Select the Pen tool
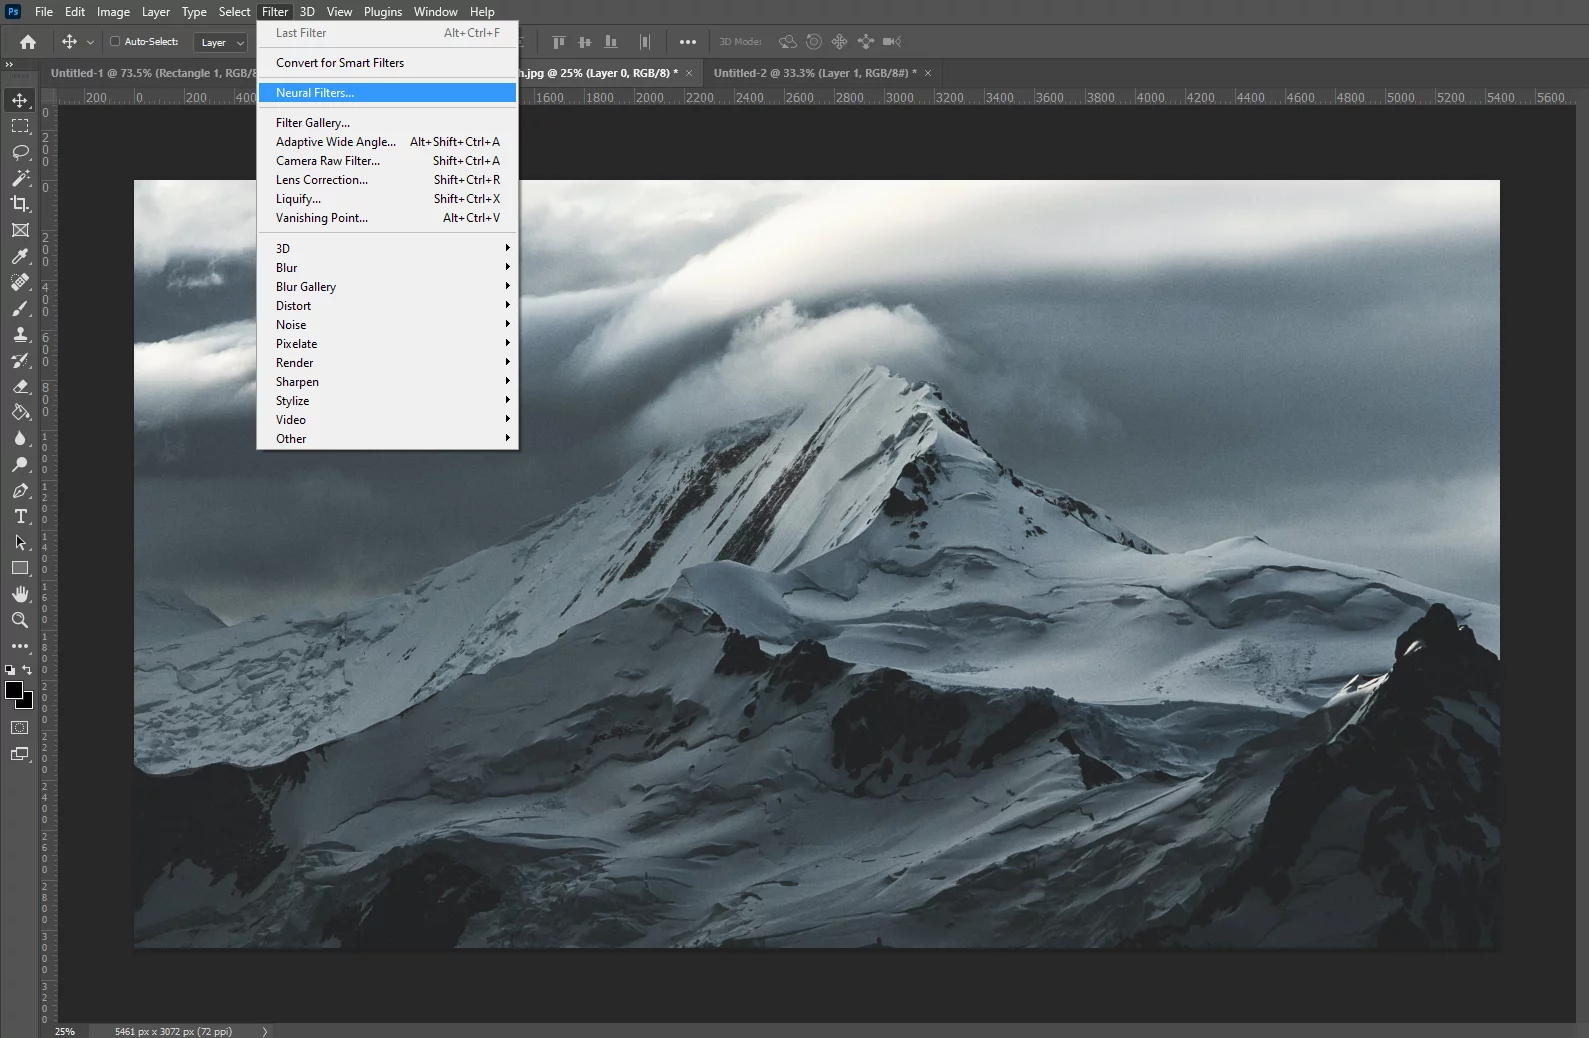This screenshot has height=1038, width=1589. pos(20,490)
